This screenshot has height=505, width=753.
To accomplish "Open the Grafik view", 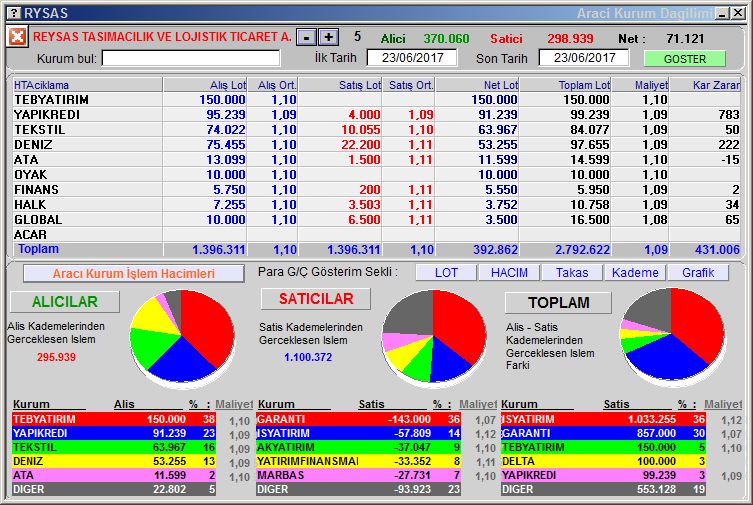I will (x=698, y=273).
